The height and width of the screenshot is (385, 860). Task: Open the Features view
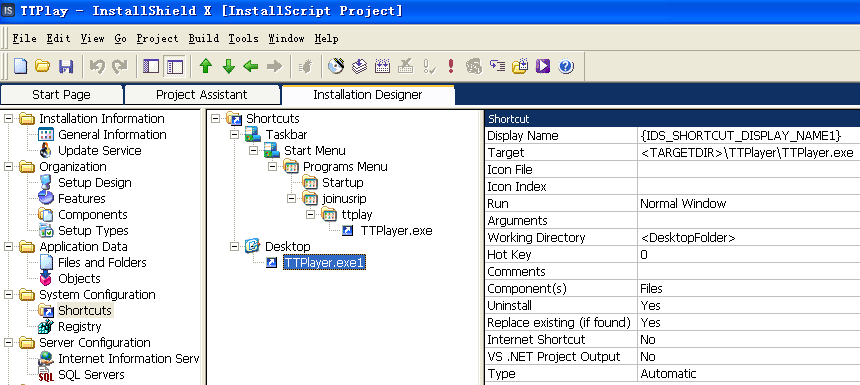pyautogui.click(x=82, y=199)
